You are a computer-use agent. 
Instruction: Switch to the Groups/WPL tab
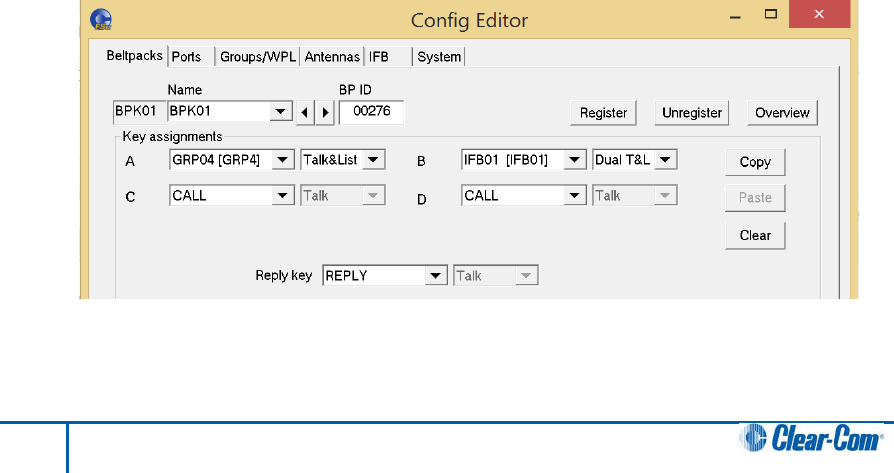tap(258, 56)
